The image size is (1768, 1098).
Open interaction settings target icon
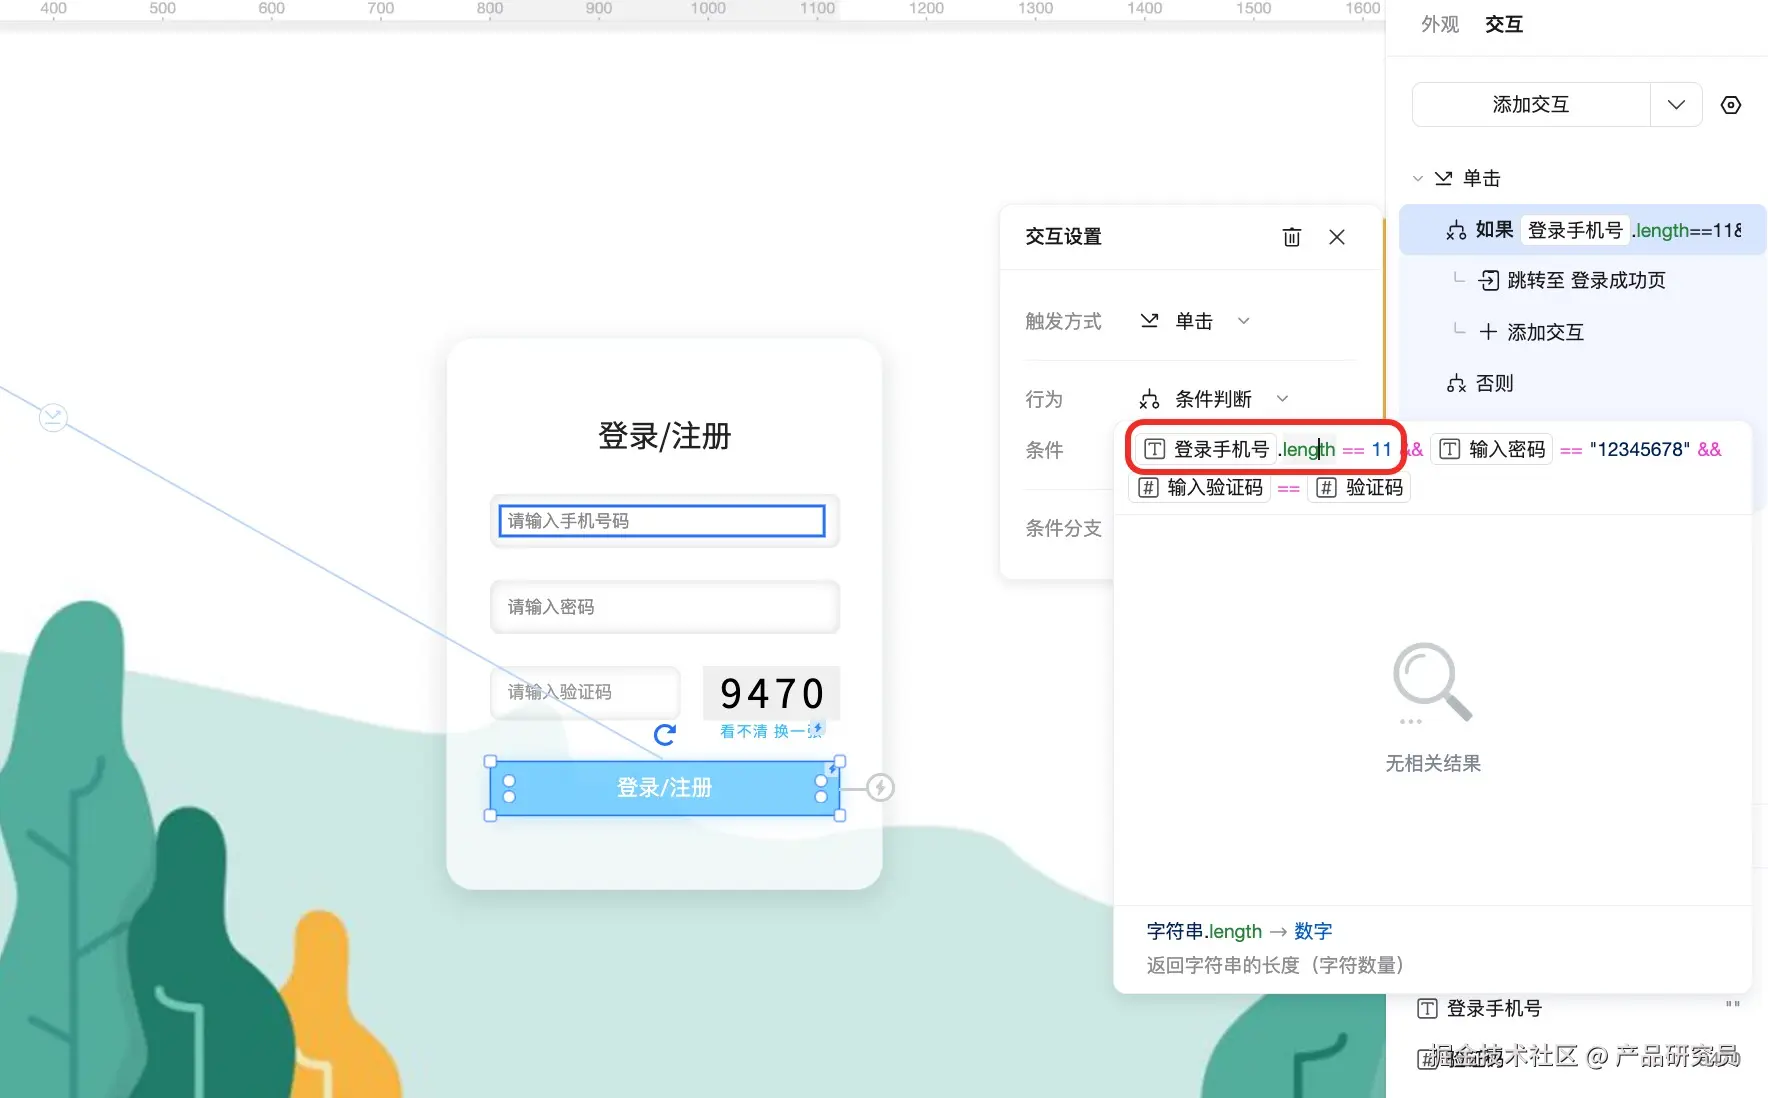pyautogui.click(x=1731, y=105)
